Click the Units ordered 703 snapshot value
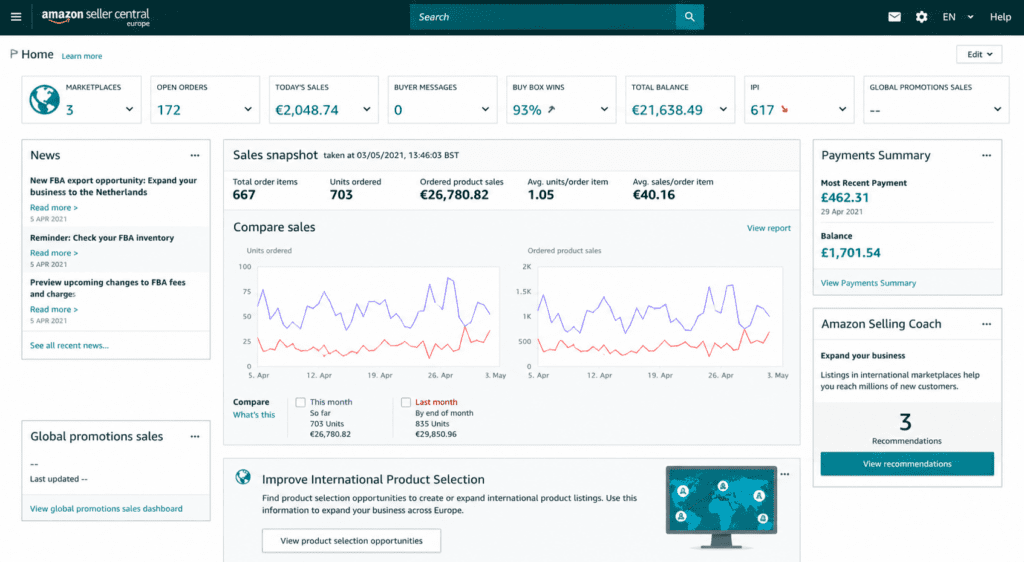This screenshot has height=562, width=1024. (x=341, y=195)
